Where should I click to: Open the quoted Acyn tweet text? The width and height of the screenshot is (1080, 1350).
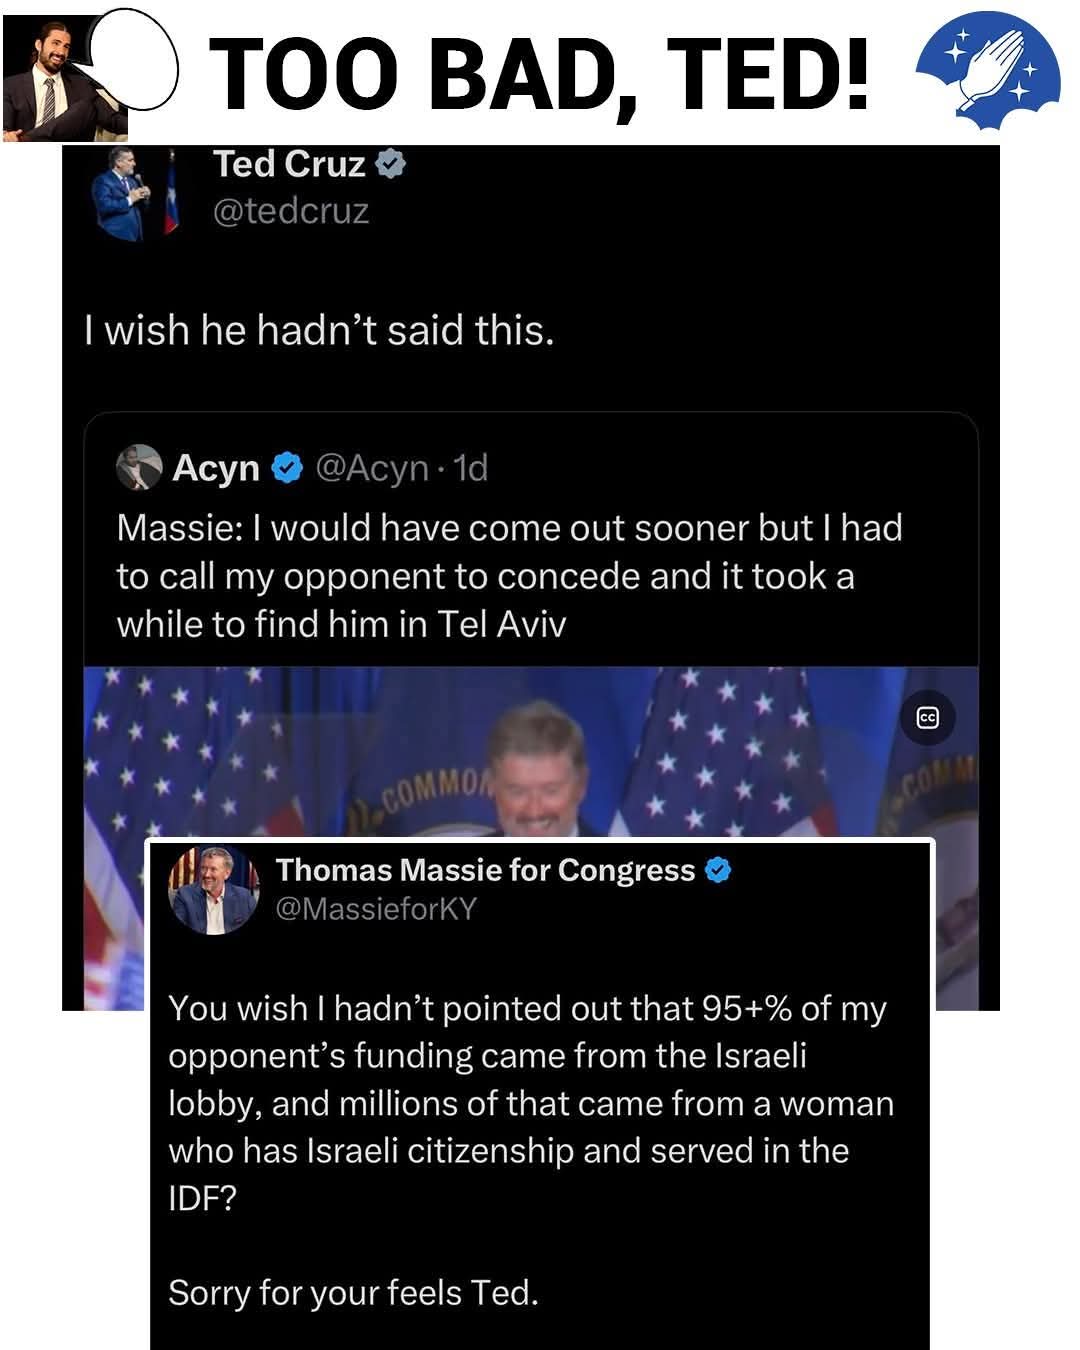pos(510,576)
